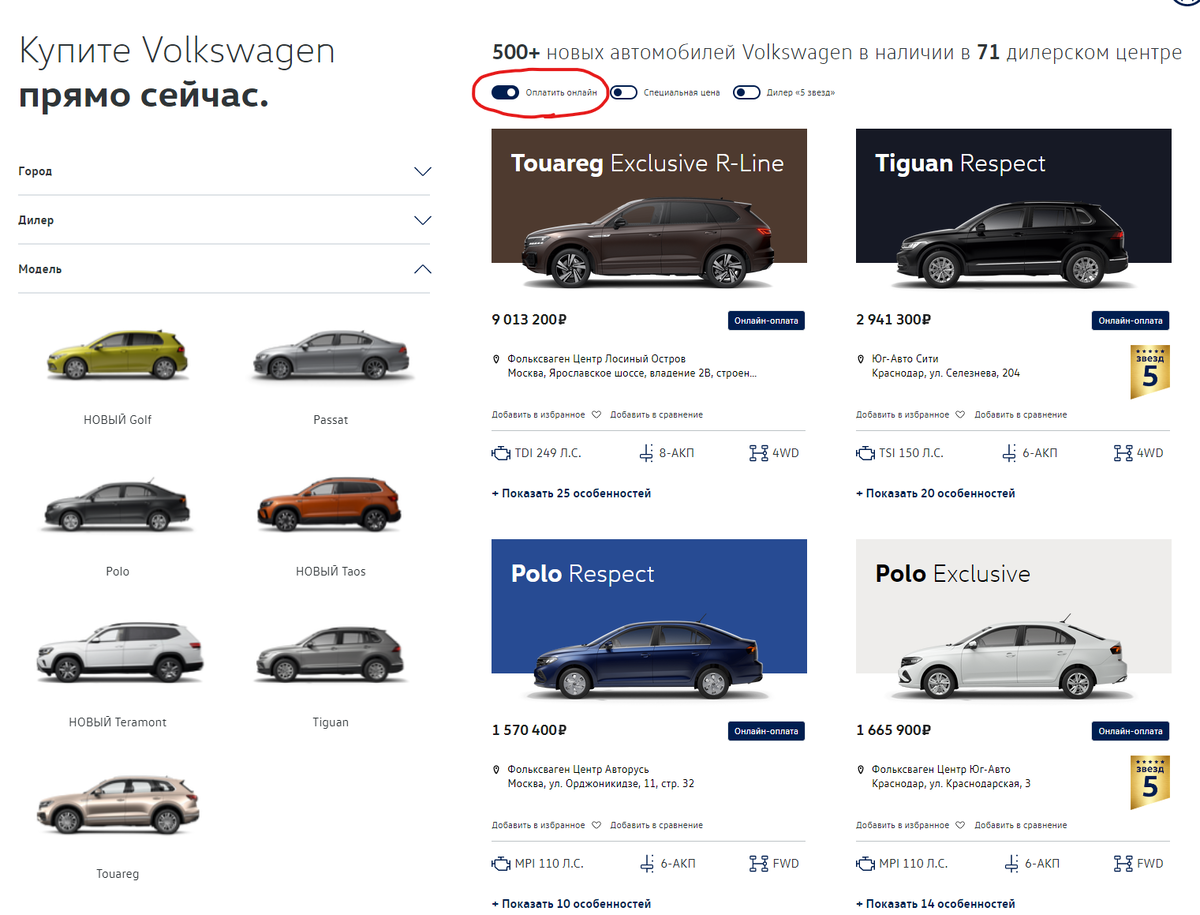Add Tiguan Respect to comparison

point(1021,414)
